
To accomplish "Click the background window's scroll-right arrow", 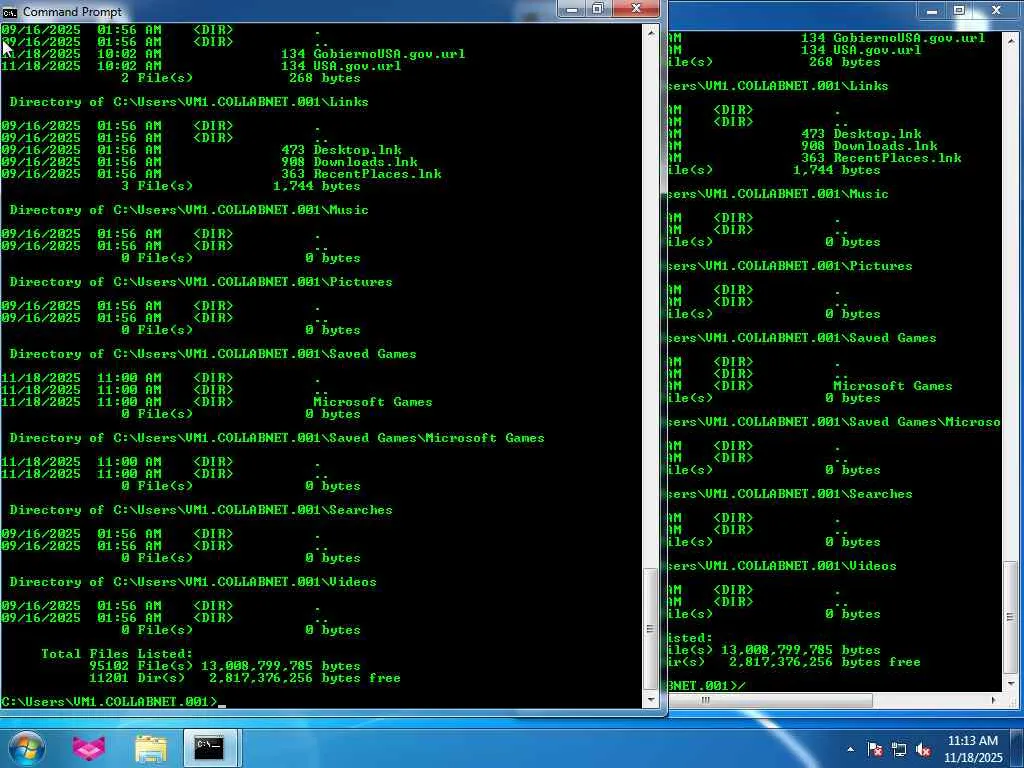I will point(994,699).
